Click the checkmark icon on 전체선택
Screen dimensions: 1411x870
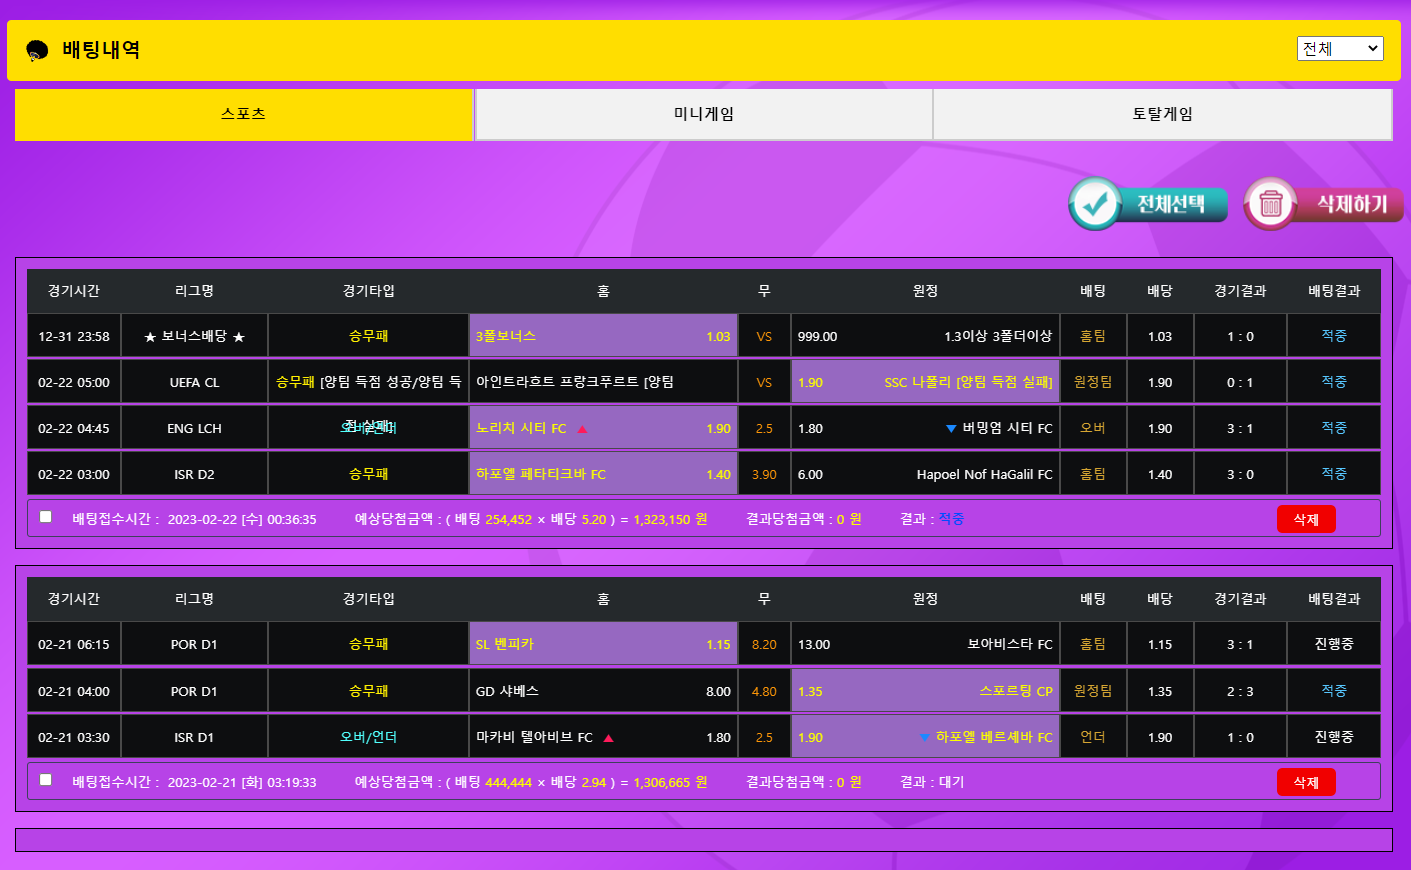pos(1095,204)
